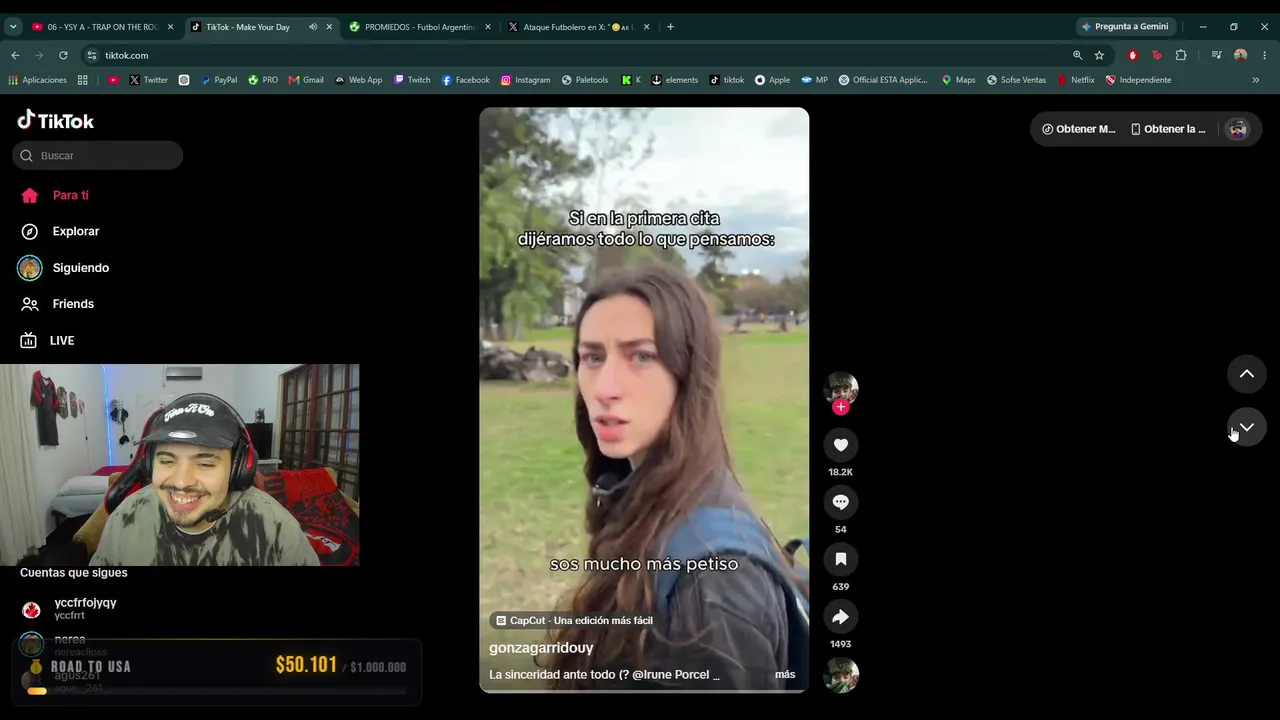Image resolution: width=1280 pixels, height=720 pixels.
Task: Open the Chrome three-dot menu
Action: (x=1265, y=55)
